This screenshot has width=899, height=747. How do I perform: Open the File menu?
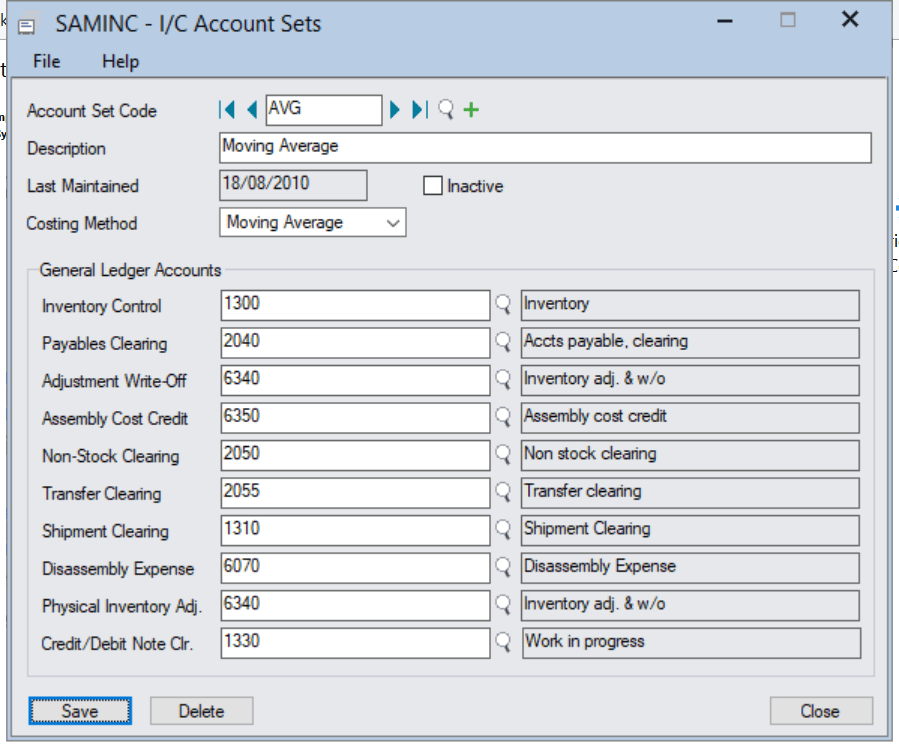tap(46, 62)
